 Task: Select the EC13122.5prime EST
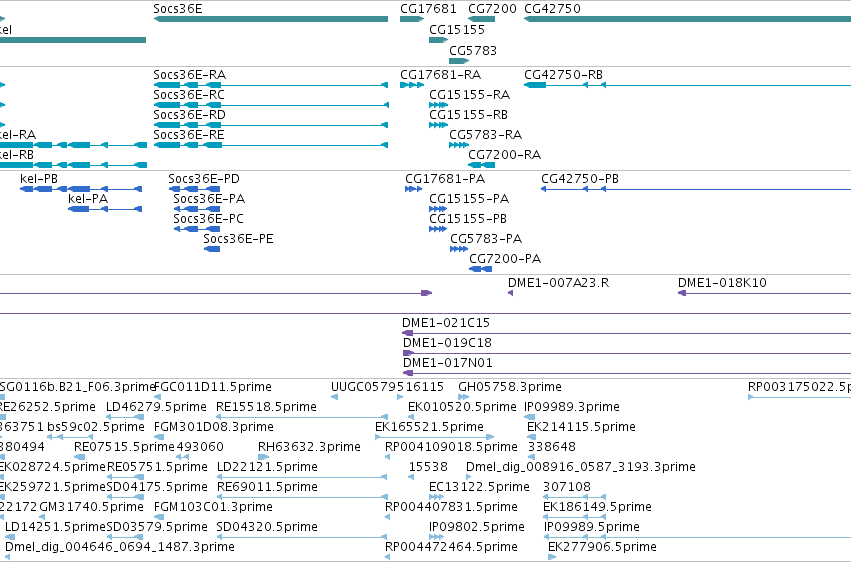click(434, 497)
